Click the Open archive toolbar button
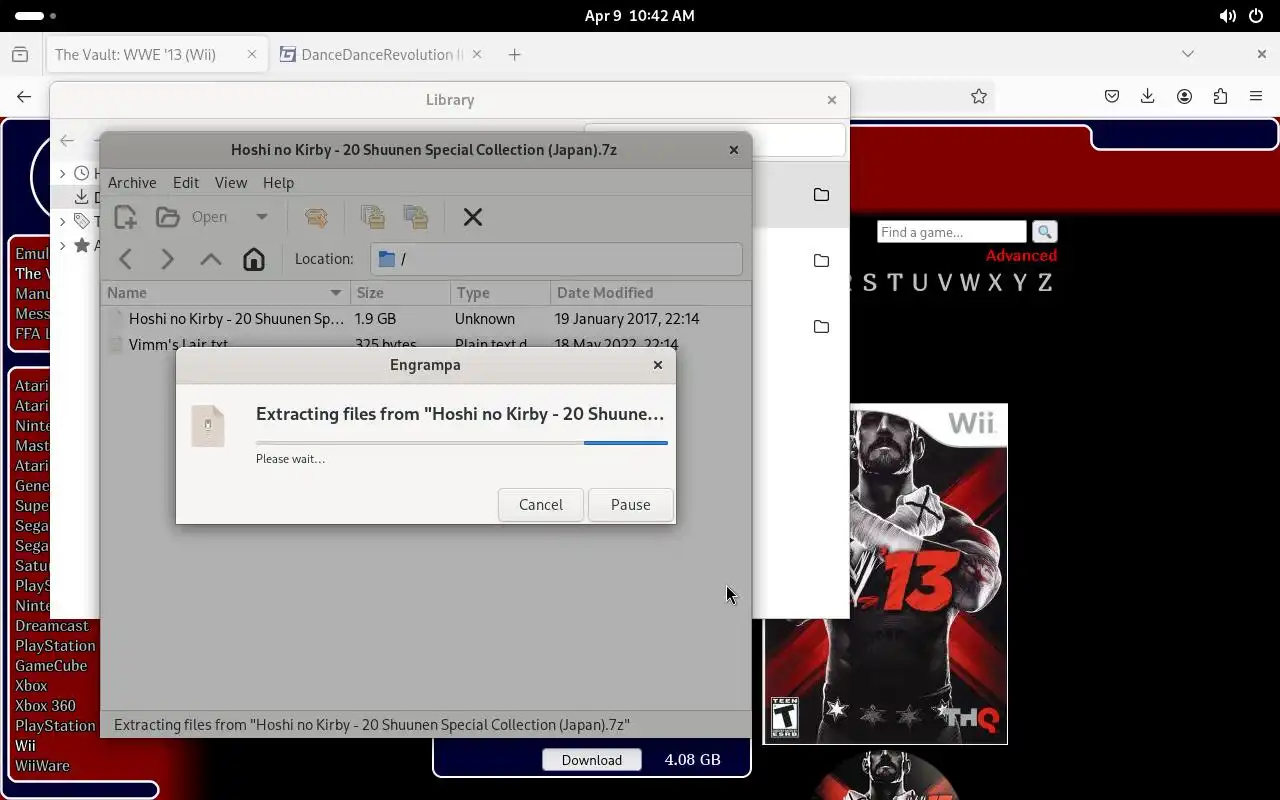Screen dimensions: 1280x800 (x=193, y=217)
